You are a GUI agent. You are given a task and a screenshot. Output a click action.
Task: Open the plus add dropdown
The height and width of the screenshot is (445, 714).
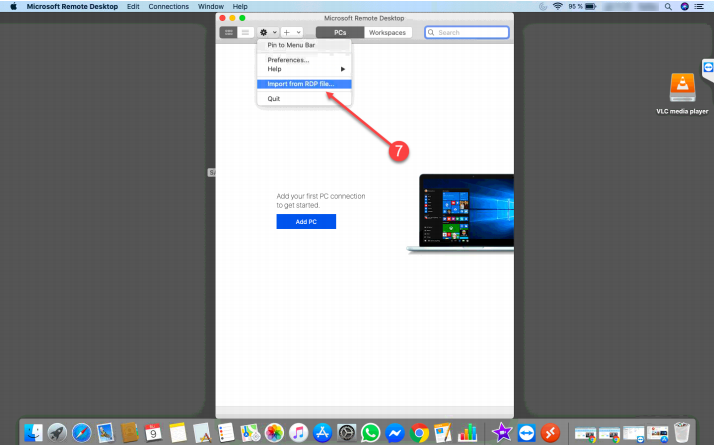tap(291, 32)
